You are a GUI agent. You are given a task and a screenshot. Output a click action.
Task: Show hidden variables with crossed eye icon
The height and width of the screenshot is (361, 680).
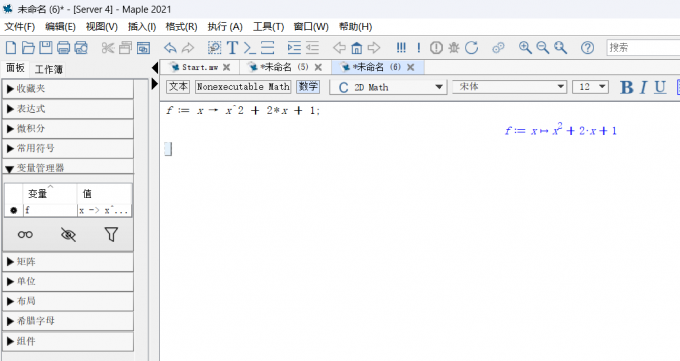pos(69,235)
